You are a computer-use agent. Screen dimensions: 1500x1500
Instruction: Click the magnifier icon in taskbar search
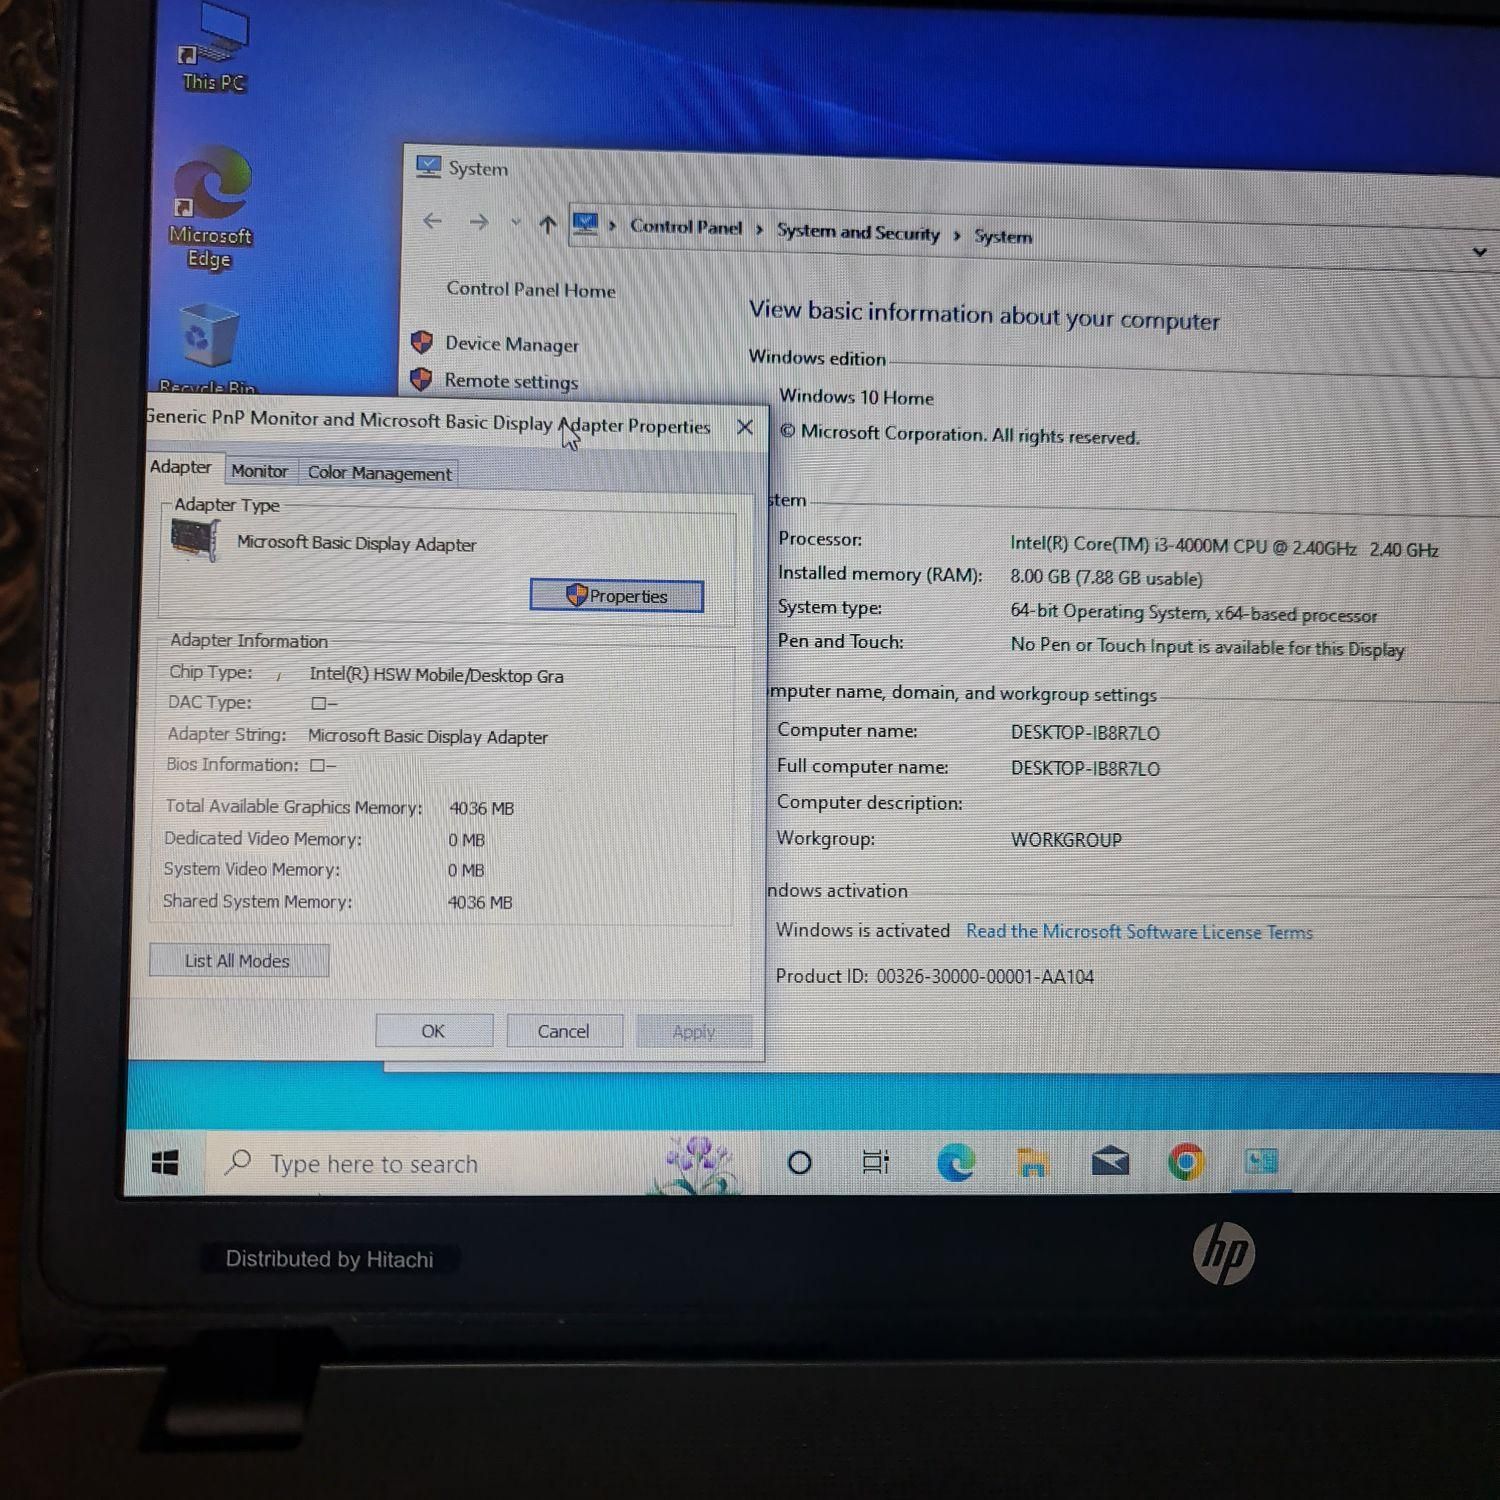238,1161
